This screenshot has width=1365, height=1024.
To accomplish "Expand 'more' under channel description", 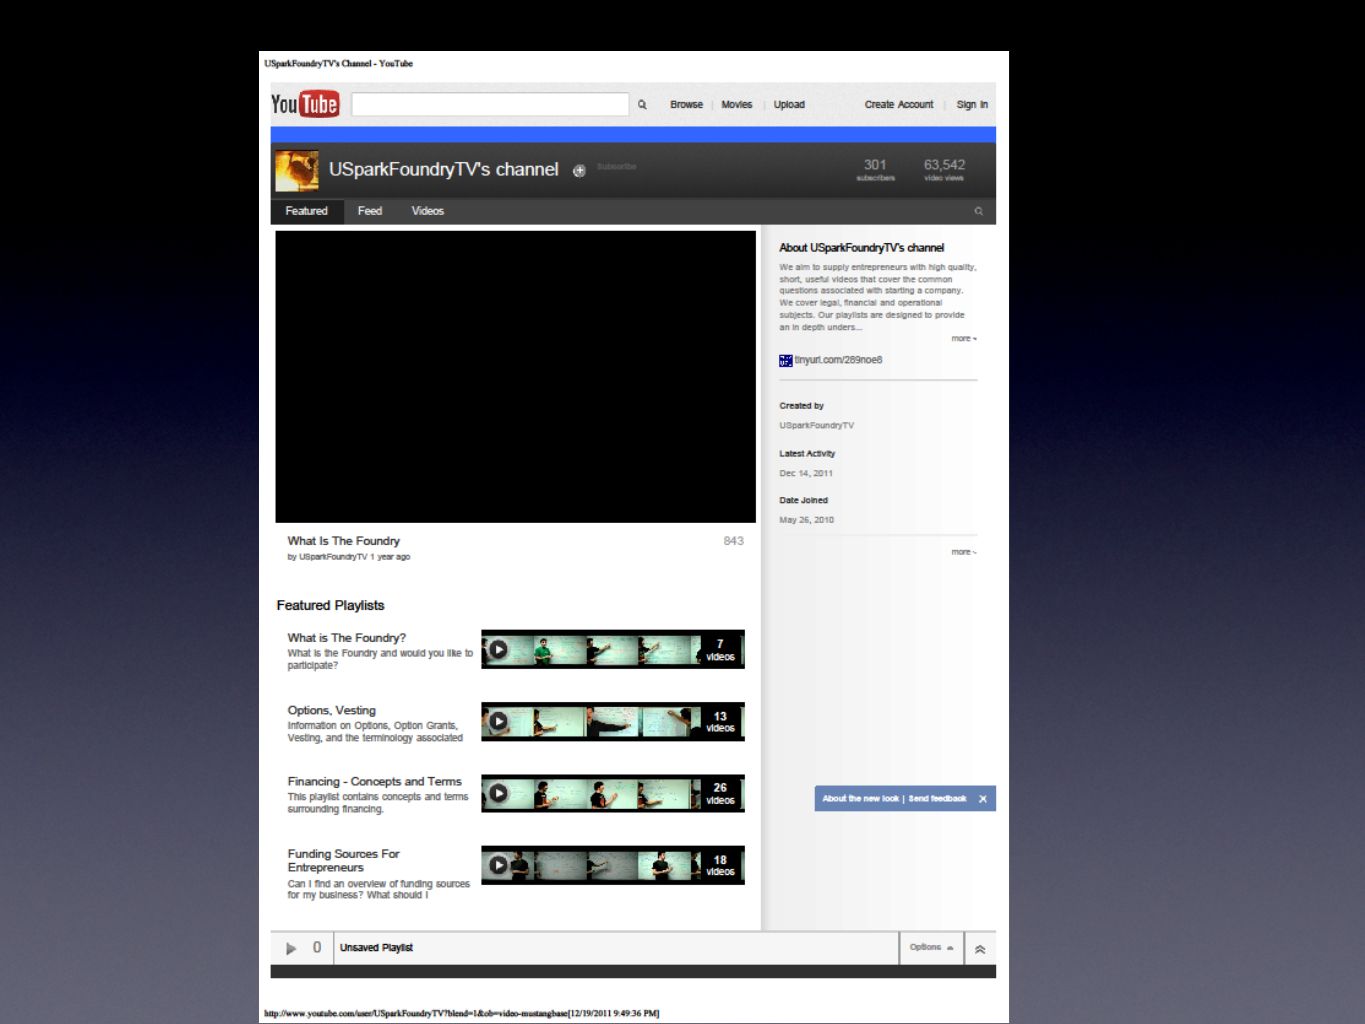I will 964,339.
